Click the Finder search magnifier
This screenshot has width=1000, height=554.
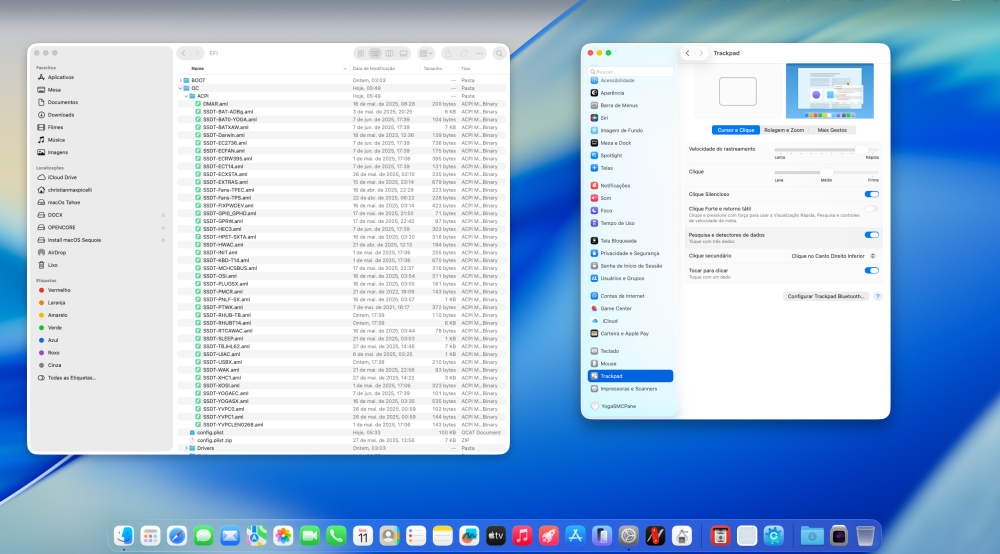(x=499, y=54)
